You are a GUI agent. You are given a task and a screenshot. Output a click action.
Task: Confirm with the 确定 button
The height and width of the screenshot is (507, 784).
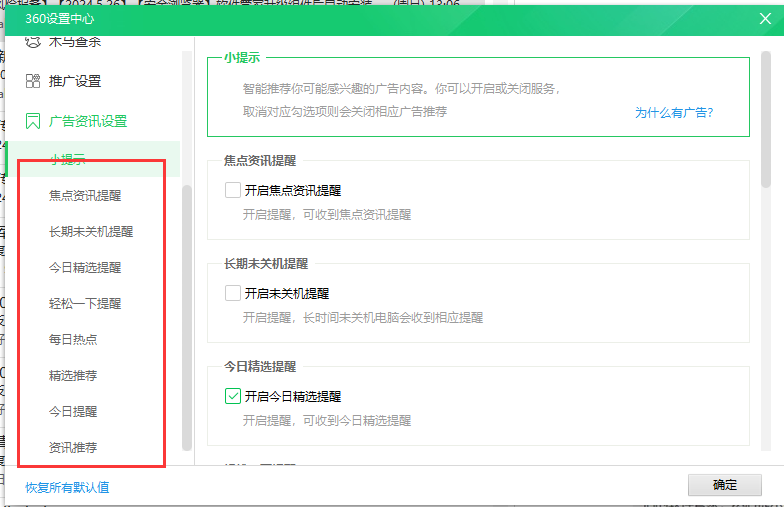click(x=724, y=485)
